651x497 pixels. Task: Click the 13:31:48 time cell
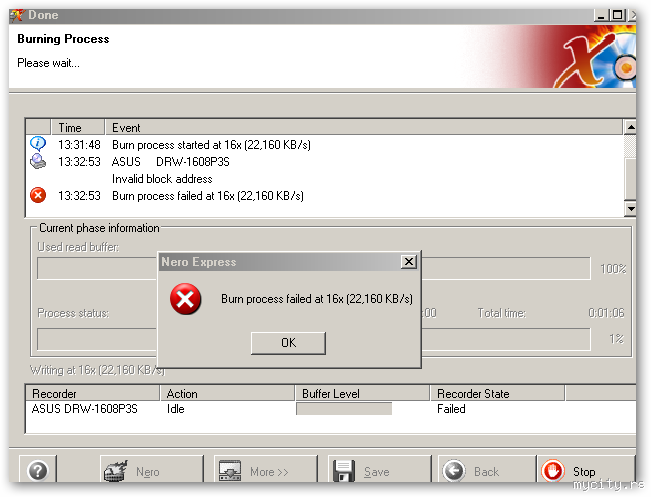point(79,145)
